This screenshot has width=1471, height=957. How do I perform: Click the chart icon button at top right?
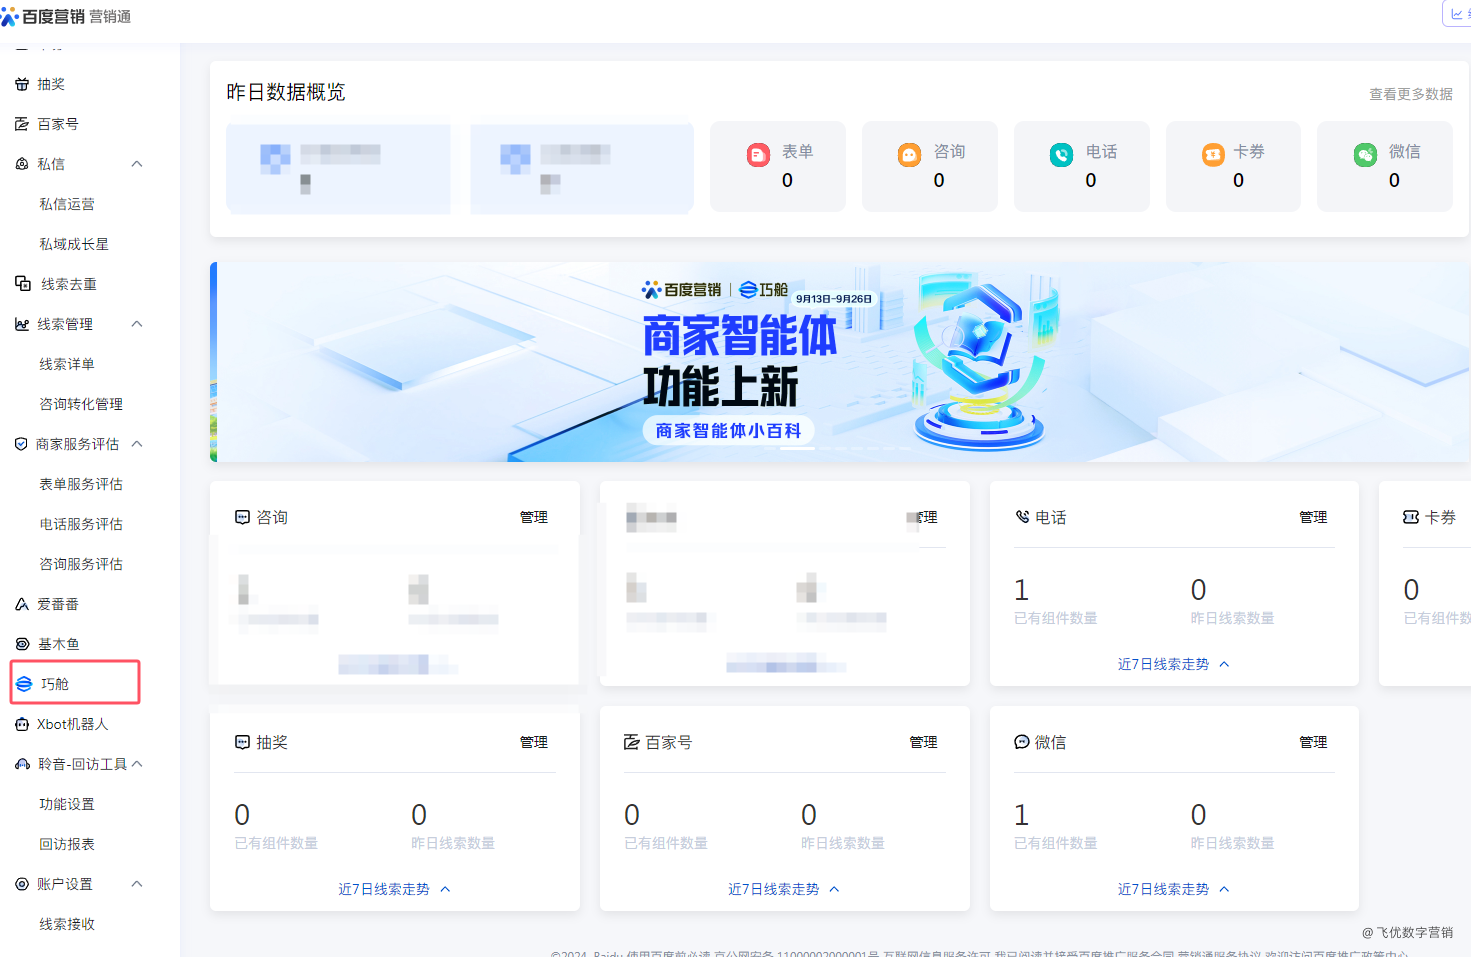pos(1457,13)
